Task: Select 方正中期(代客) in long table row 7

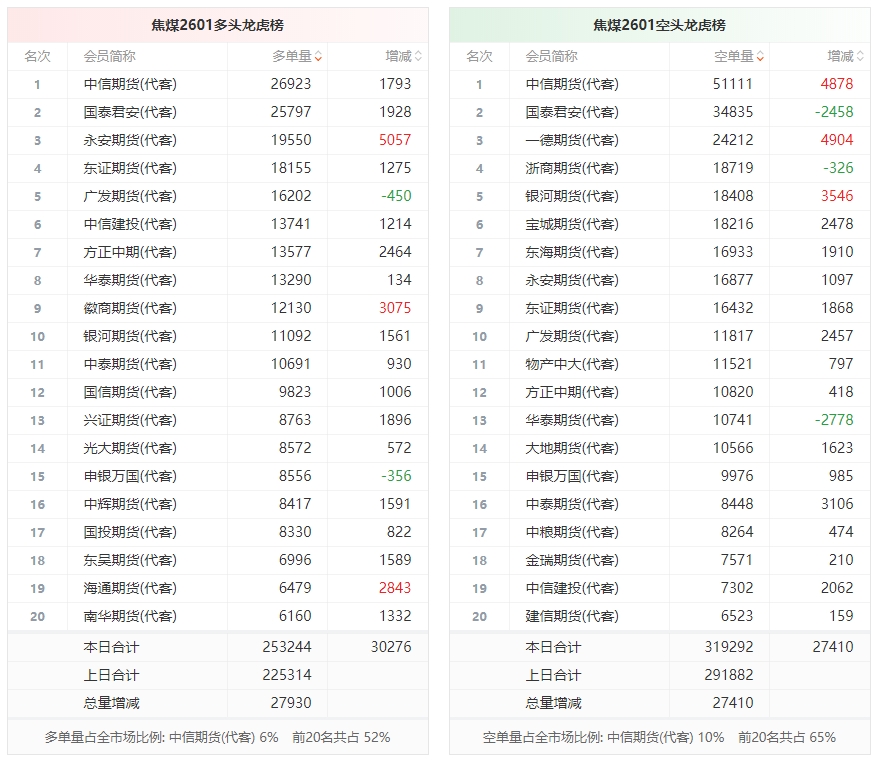Action: [130, 252]
